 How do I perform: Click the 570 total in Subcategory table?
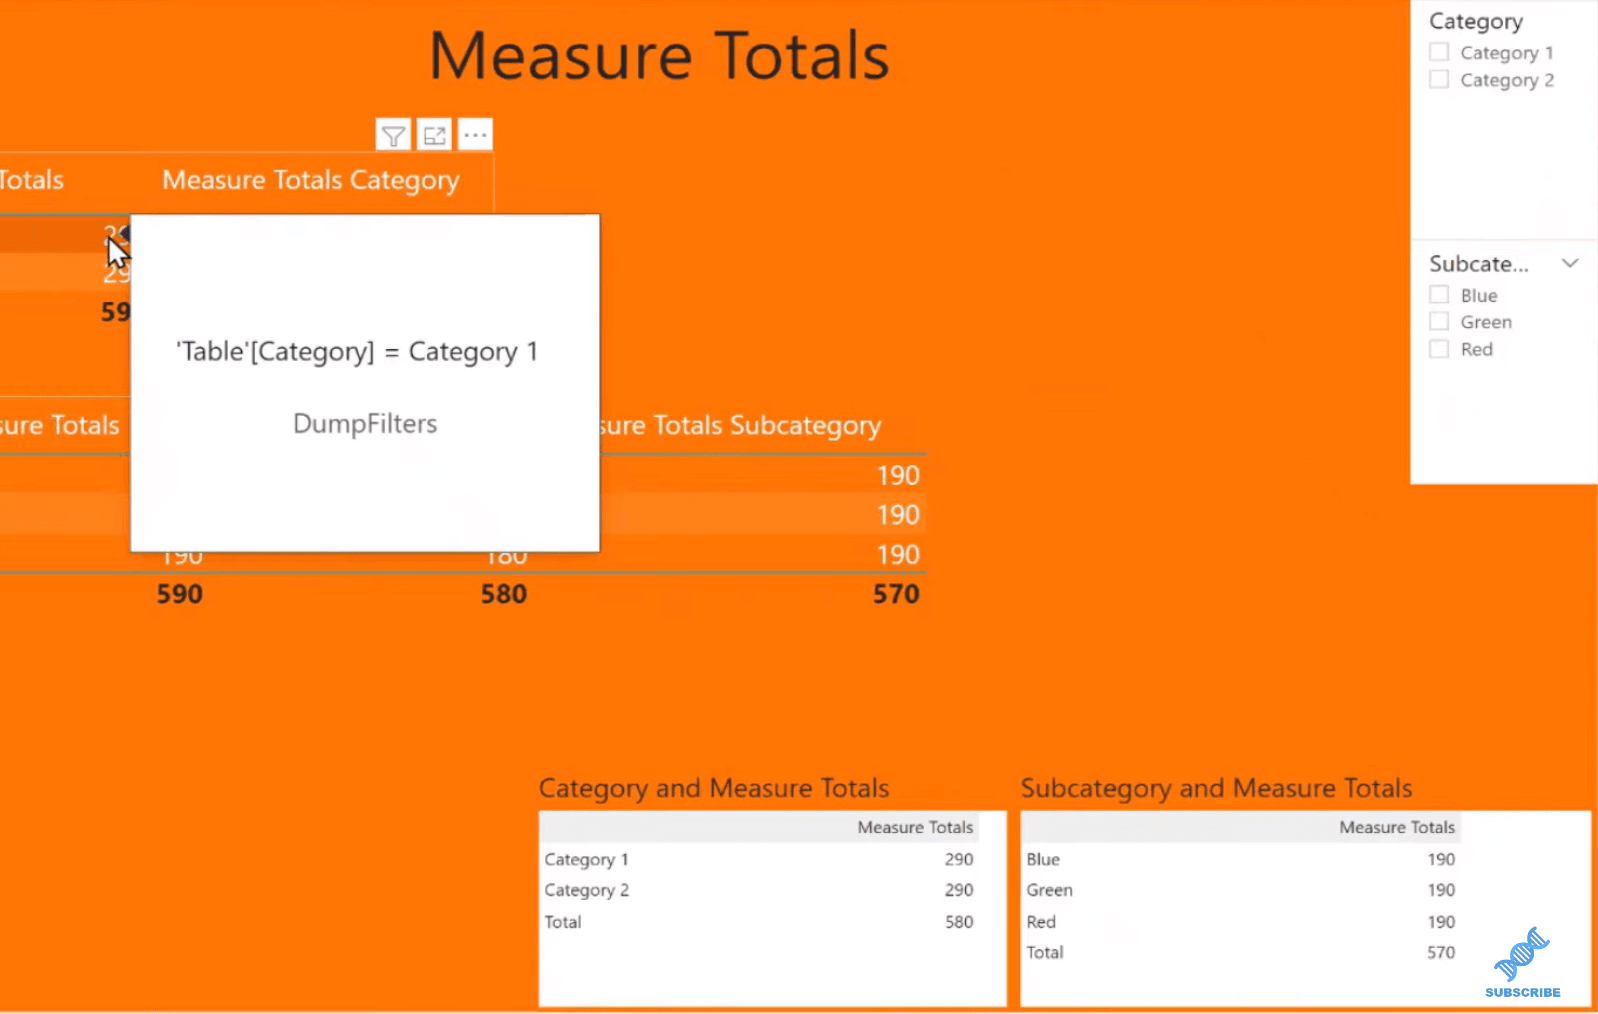1441,953
